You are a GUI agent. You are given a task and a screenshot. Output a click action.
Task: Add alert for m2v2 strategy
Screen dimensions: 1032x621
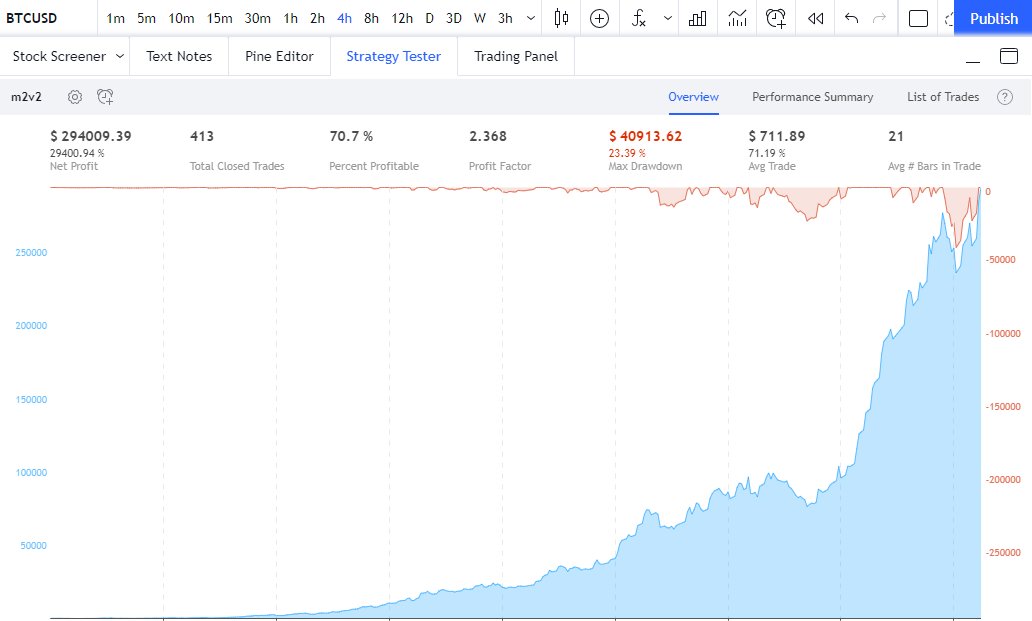[x=105, y=97]
